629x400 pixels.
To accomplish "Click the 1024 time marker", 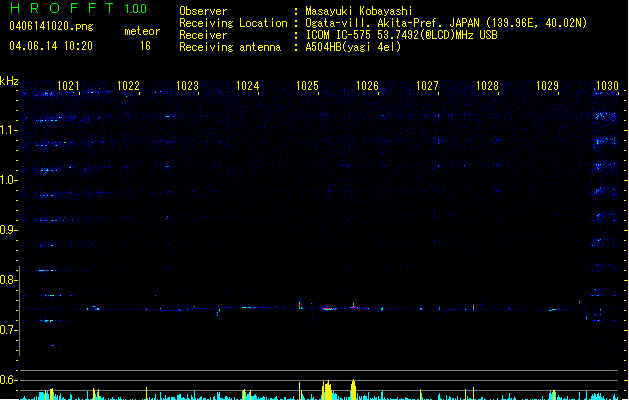I will 248,86.
